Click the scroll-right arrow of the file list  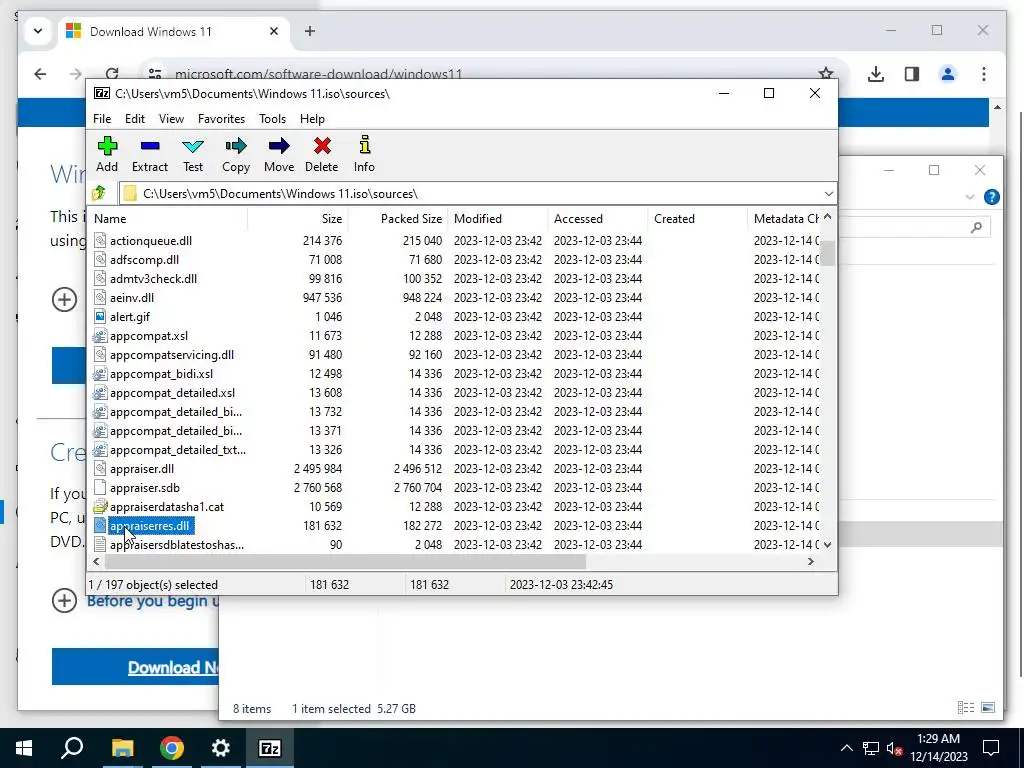click(x=810, y=562)
